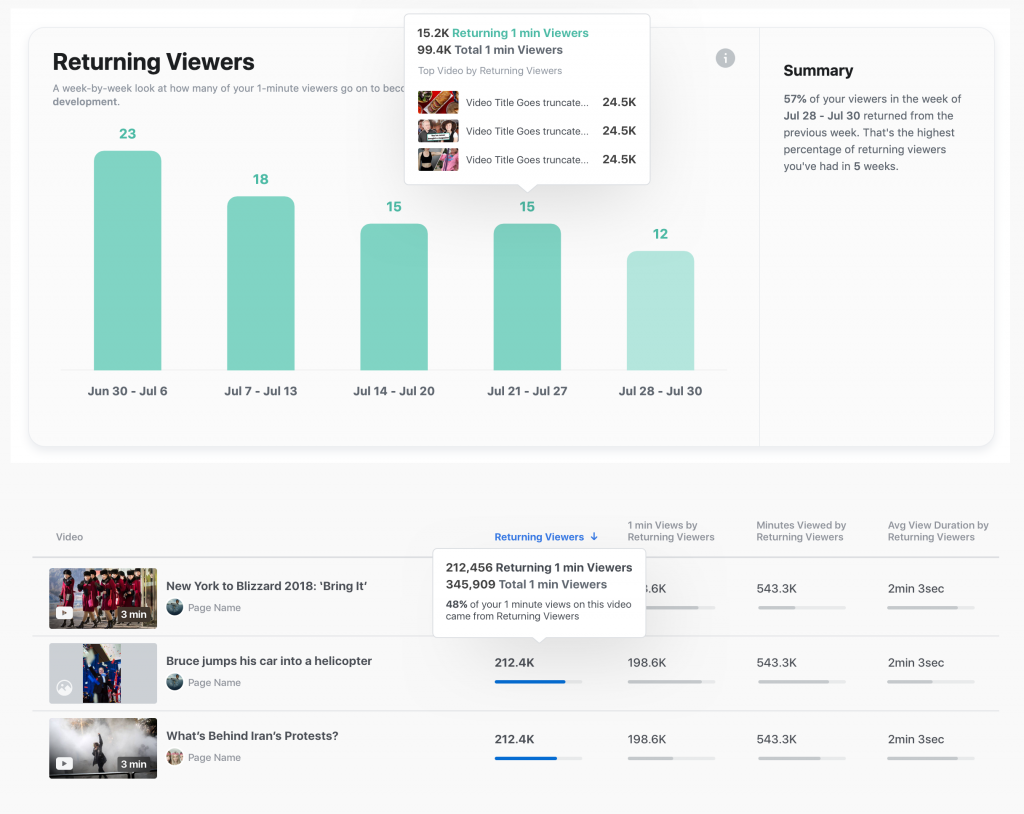Click page avatar under What's Behind Iran's Protests
Screen dimensions: 1024x814
click(175, 757)
